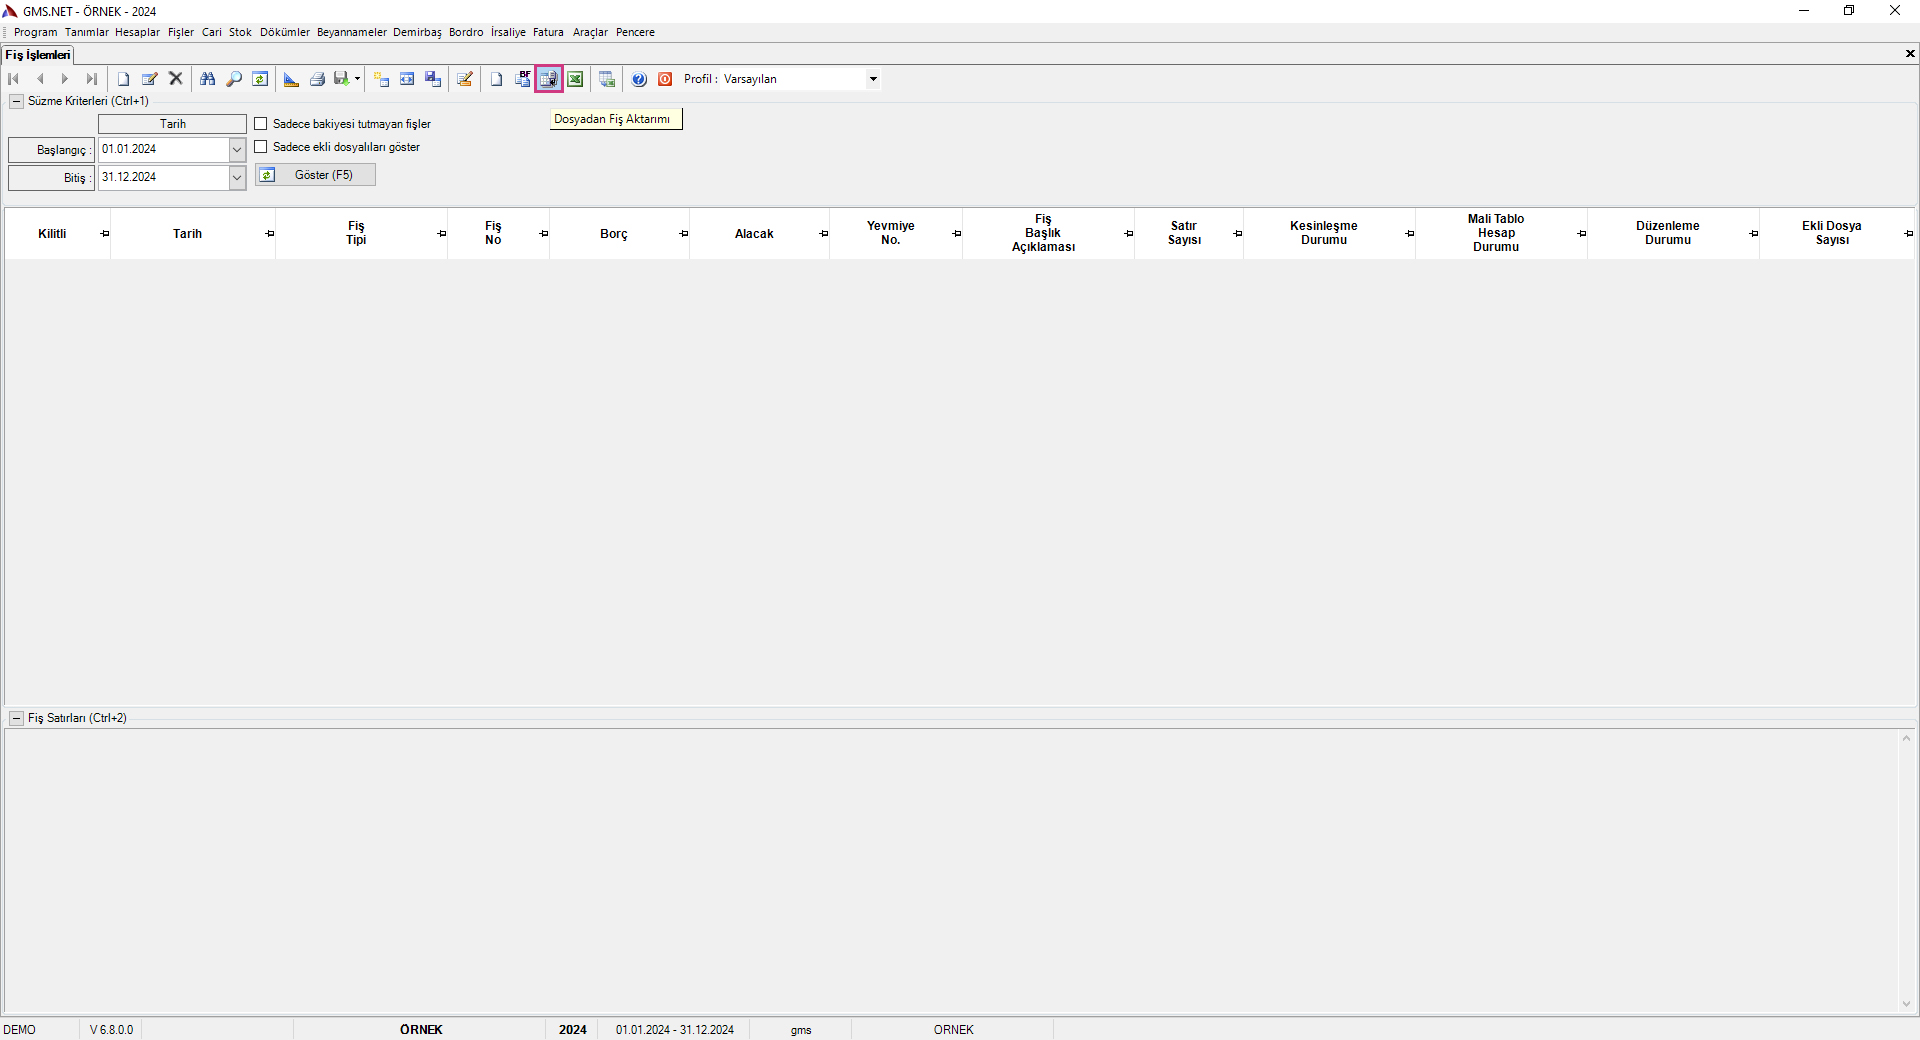Image resolution: width=1920 pixels, height=1040 pixels.
Task: Toggle Sadece bakiyesi tutmayan fişler checkbox
Action: point(261,124)
